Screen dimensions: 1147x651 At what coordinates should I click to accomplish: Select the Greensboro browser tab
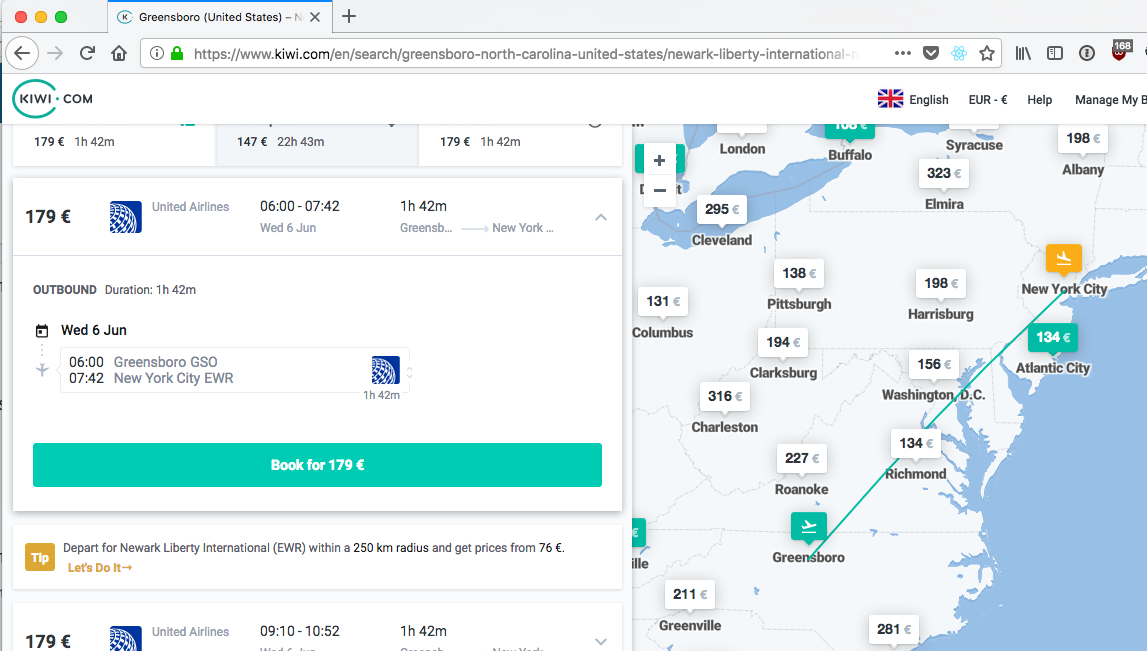(219, 17)
